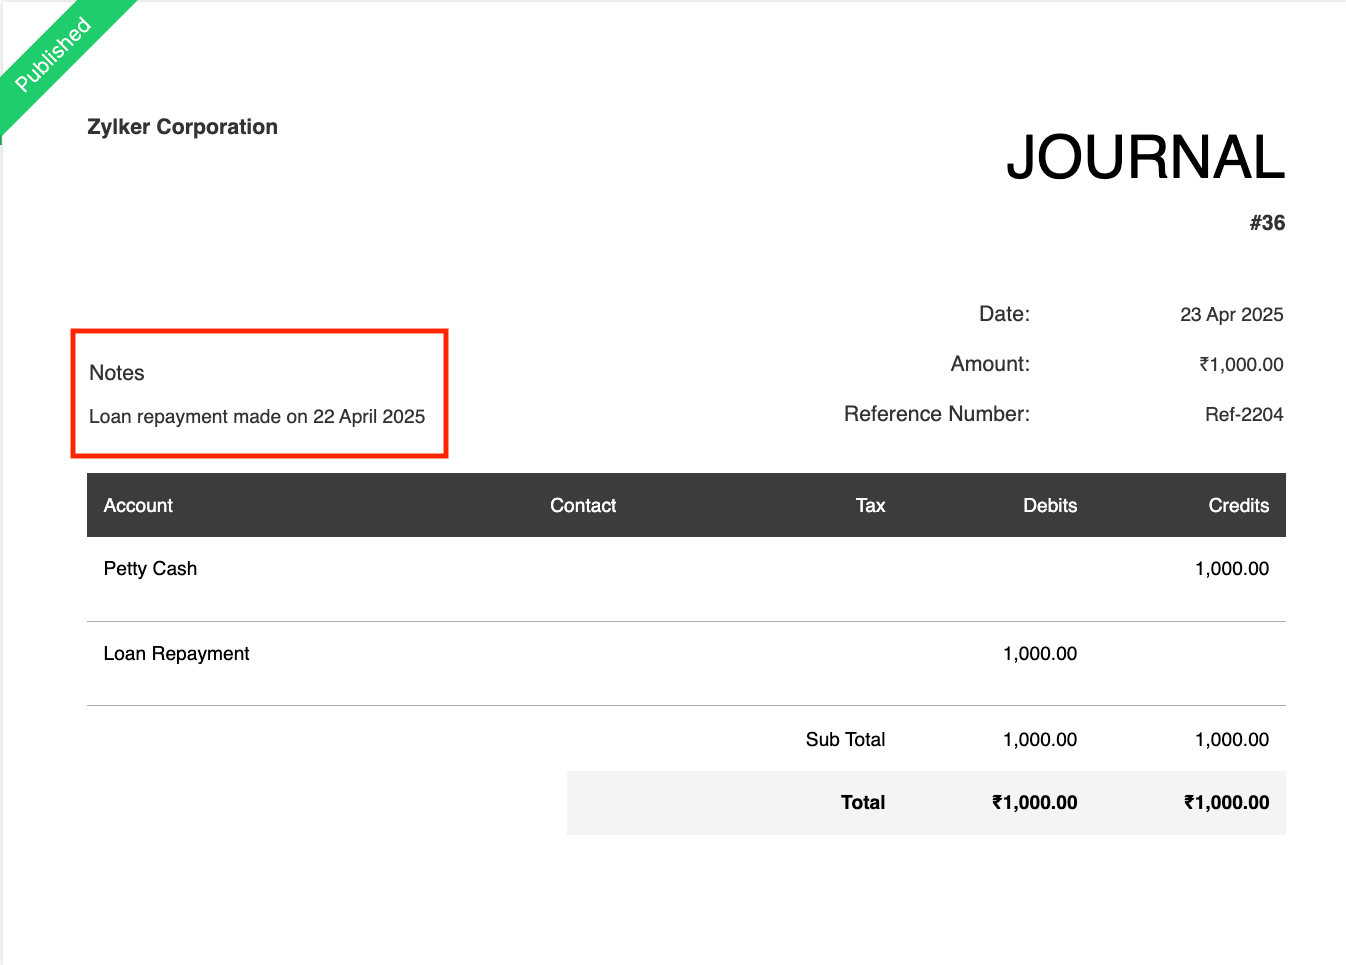
Task: Select the Zylker Corporation company name
Action: [x=183, y=127]
